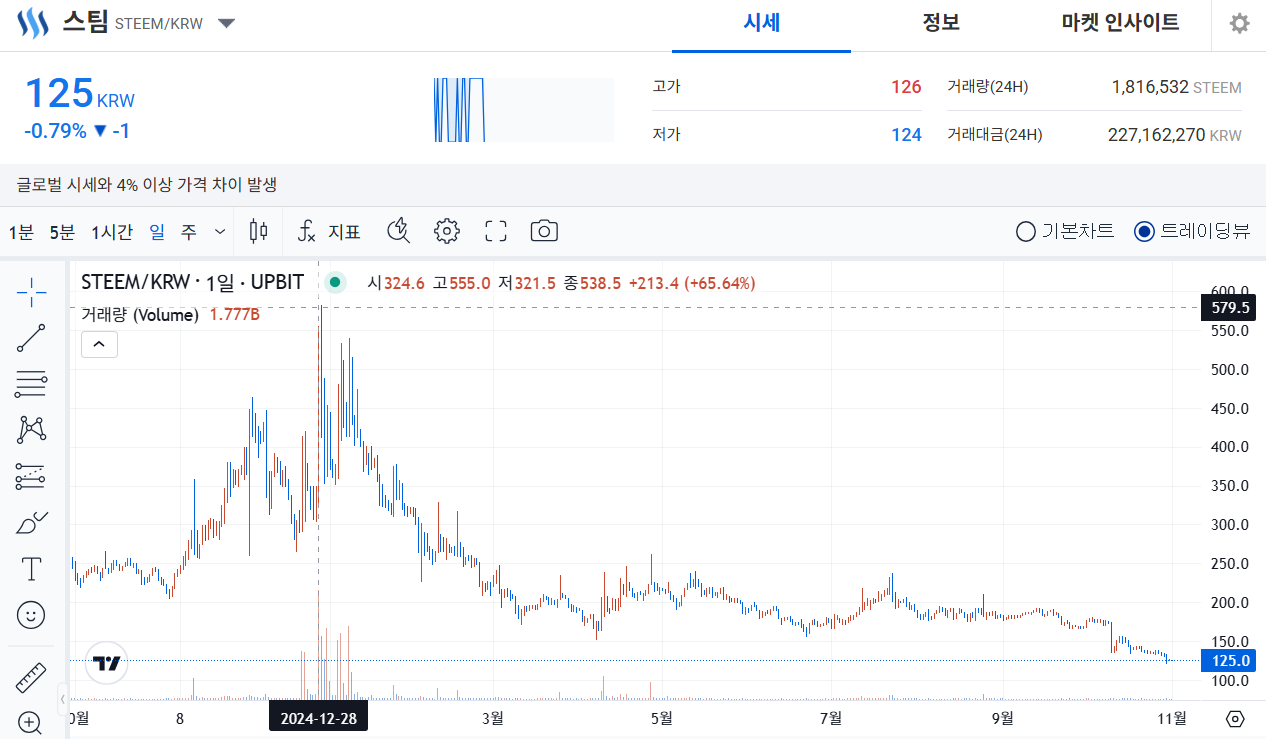
Task: Open the candlestick chart type selector
Action: click(258, 232)
